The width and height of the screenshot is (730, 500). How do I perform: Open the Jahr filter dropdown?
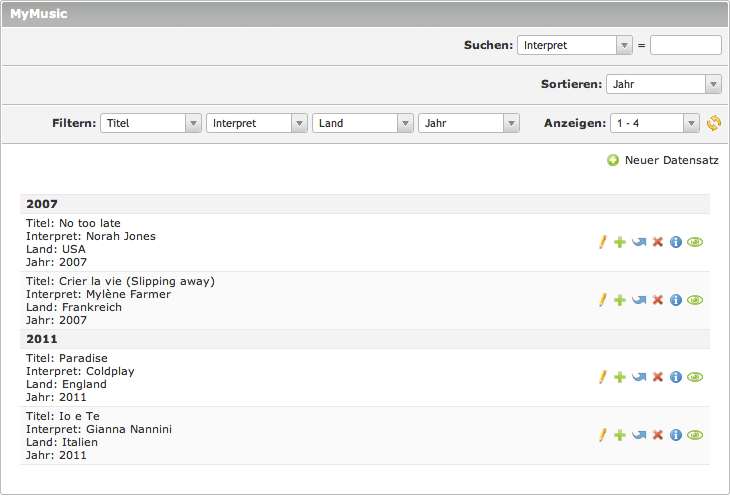click(469, 123)
